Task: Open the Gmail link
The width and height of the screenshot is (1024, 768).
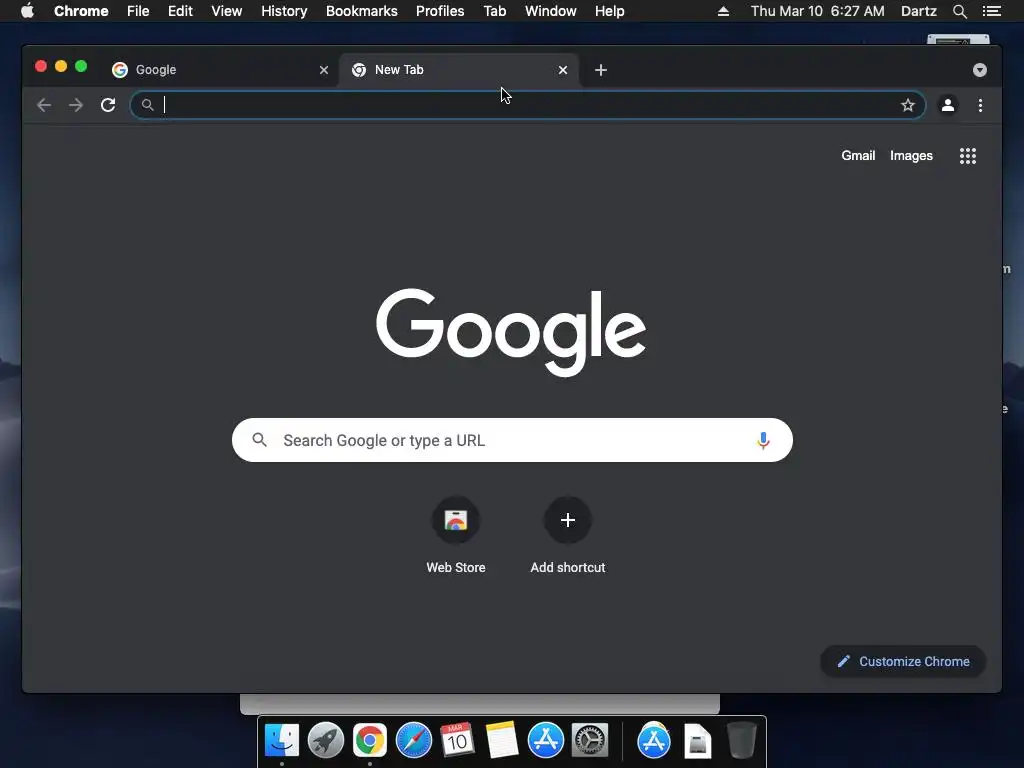Action: [x=858, y=155]
